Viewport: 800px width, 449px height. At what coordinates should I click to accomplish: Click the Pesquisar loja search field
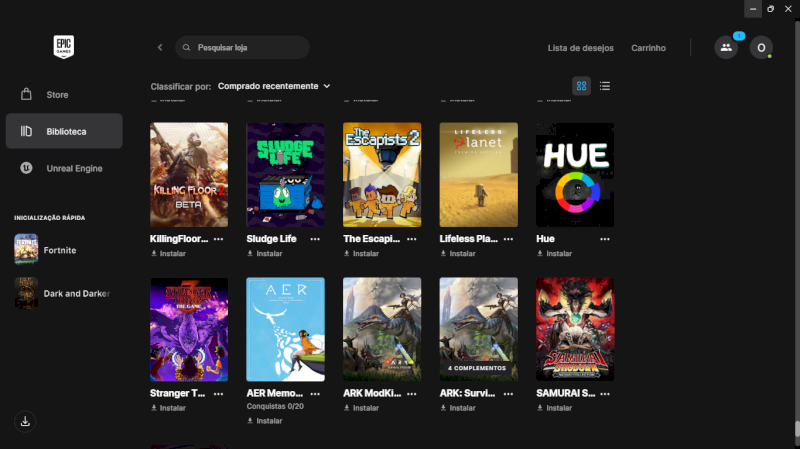(x=242, y=47)
